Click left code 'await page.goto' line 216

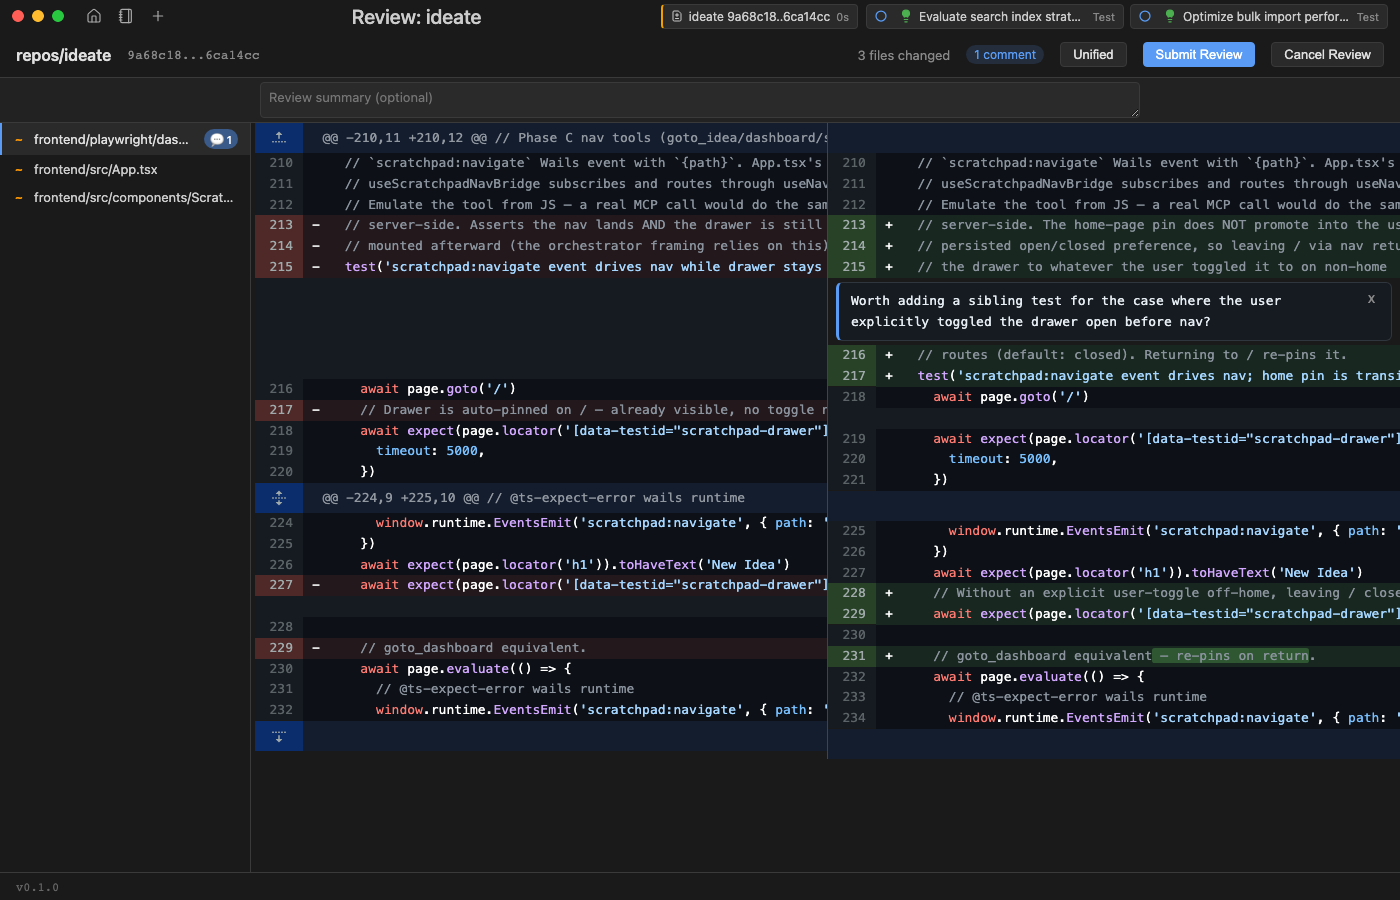(438, 389)
